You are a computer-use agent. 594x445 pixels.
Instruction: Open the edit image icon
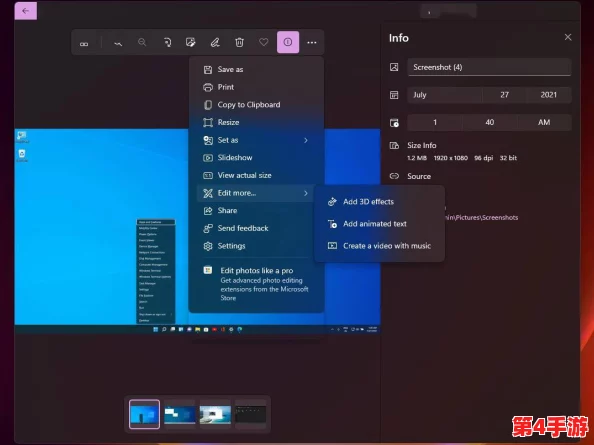191,42
